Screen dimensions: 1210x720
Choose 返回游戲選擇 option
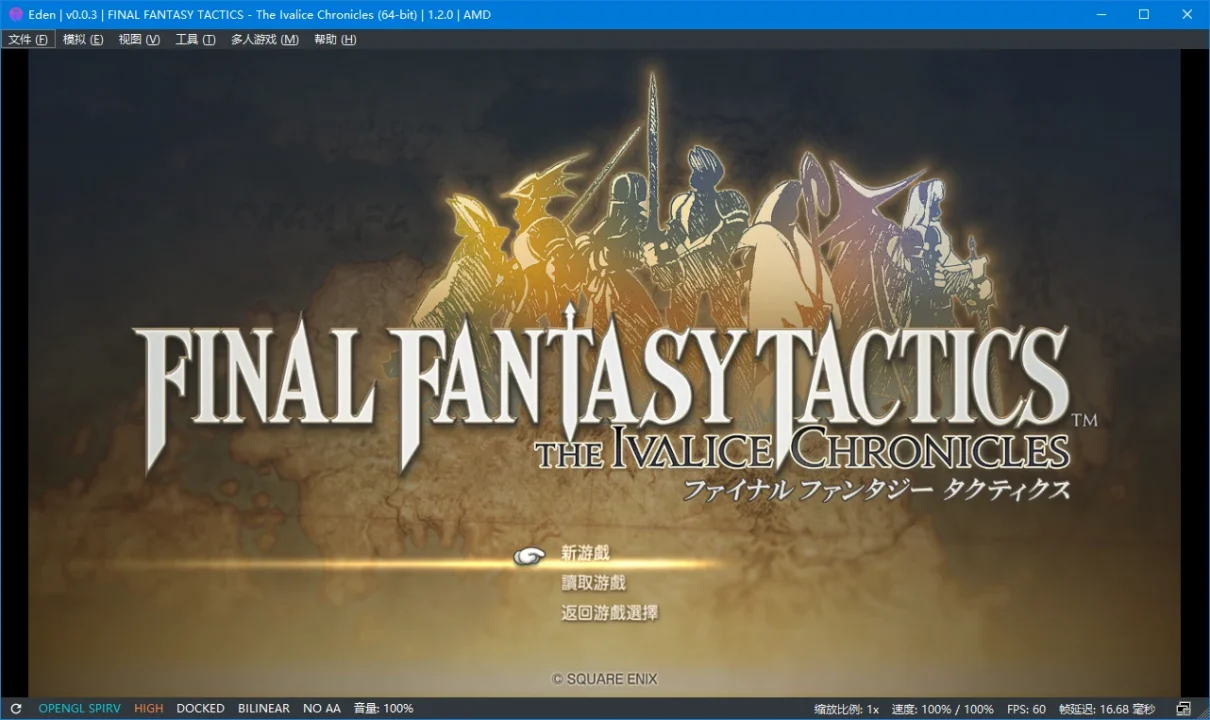(609, 613)
